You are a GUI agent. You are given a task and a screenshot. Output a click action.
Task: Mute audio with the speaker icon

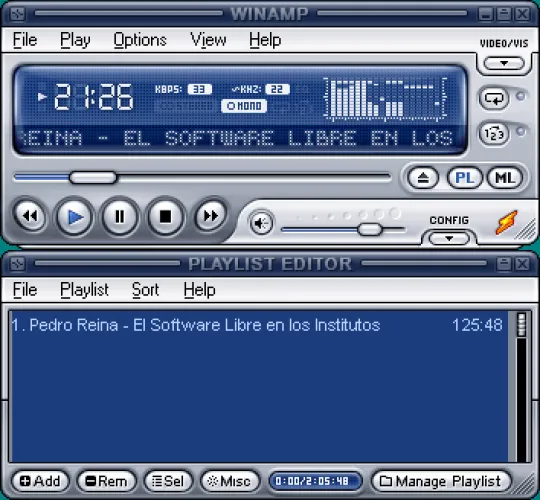point(261,223)
